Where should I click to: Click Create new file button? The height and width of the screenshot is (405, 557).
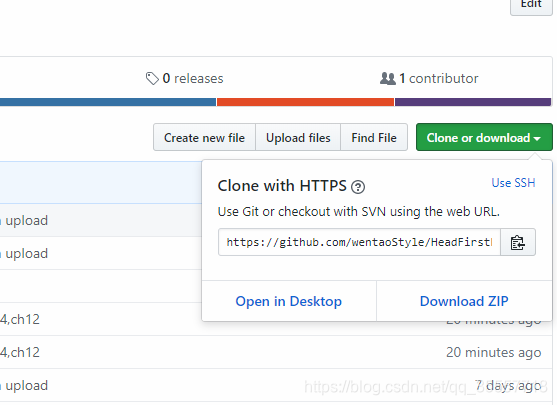[204, 137]
